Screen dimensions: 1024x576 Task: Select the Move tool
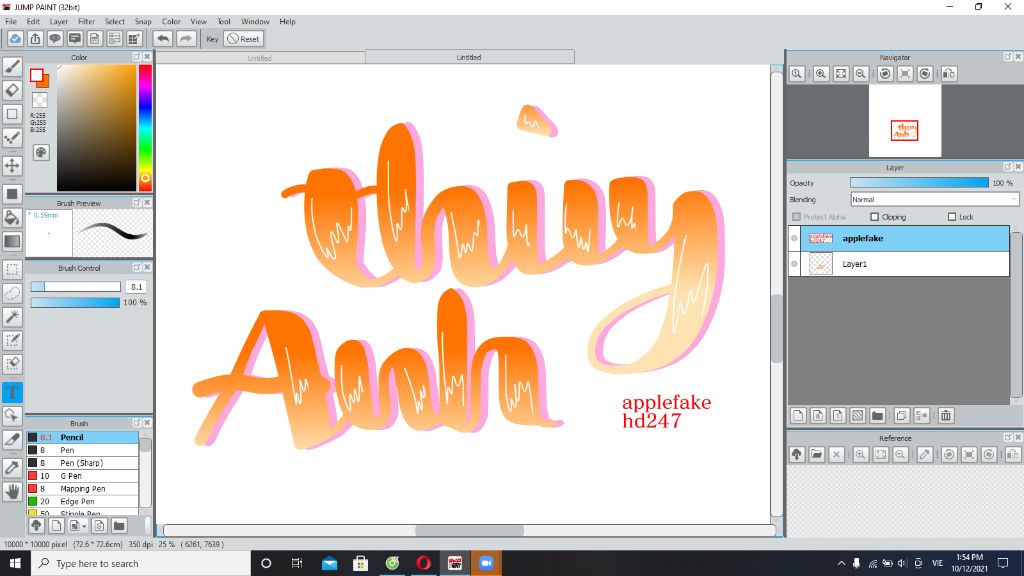coord(12,165)
